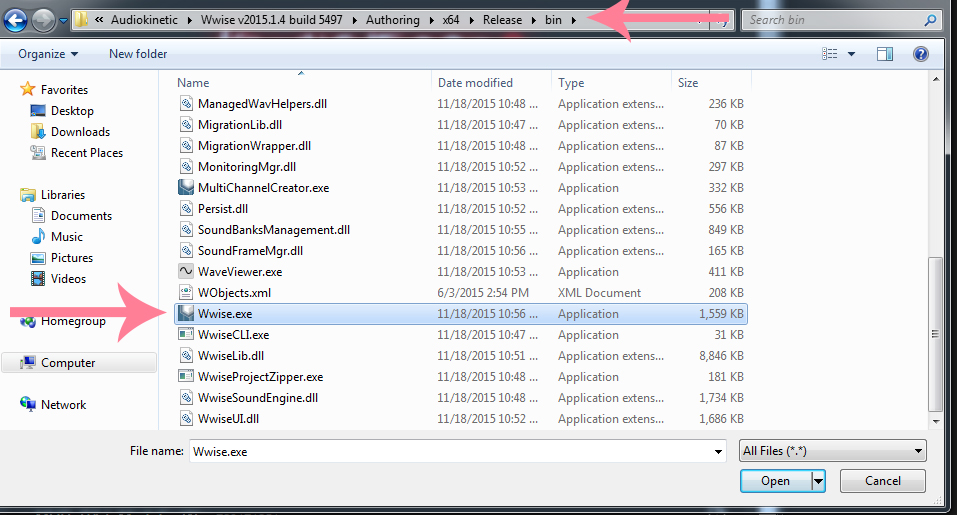Select the Authoring segment in the address bar
957x515 pixels.
point(392,20)
